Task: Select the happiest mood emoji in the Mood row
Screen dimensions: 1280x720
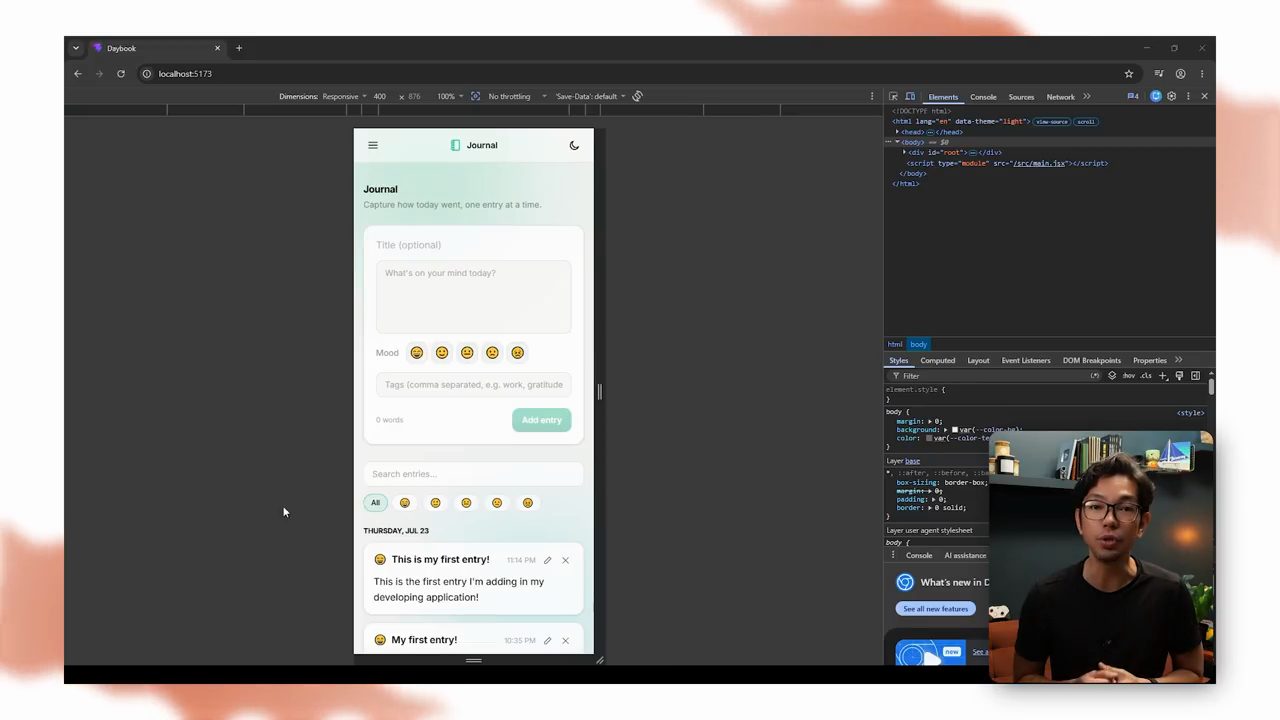Action: point(417,352)
